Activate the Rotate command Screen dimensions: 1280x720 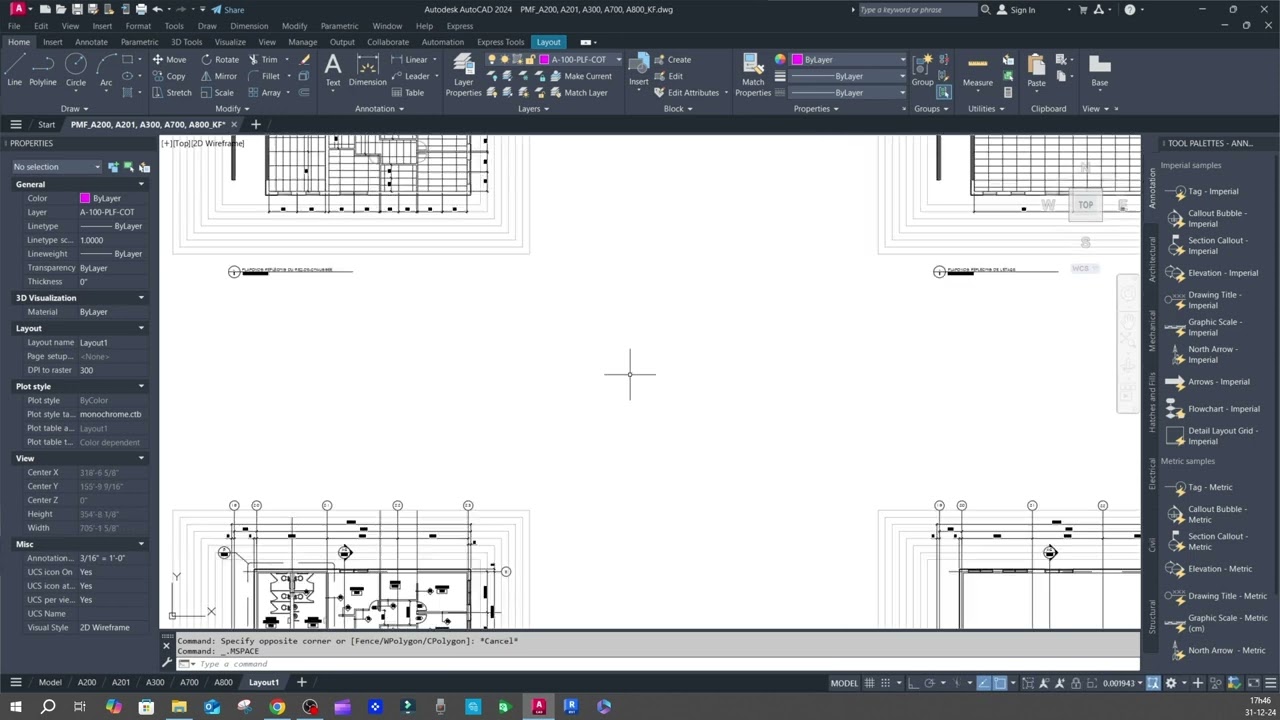219,59
